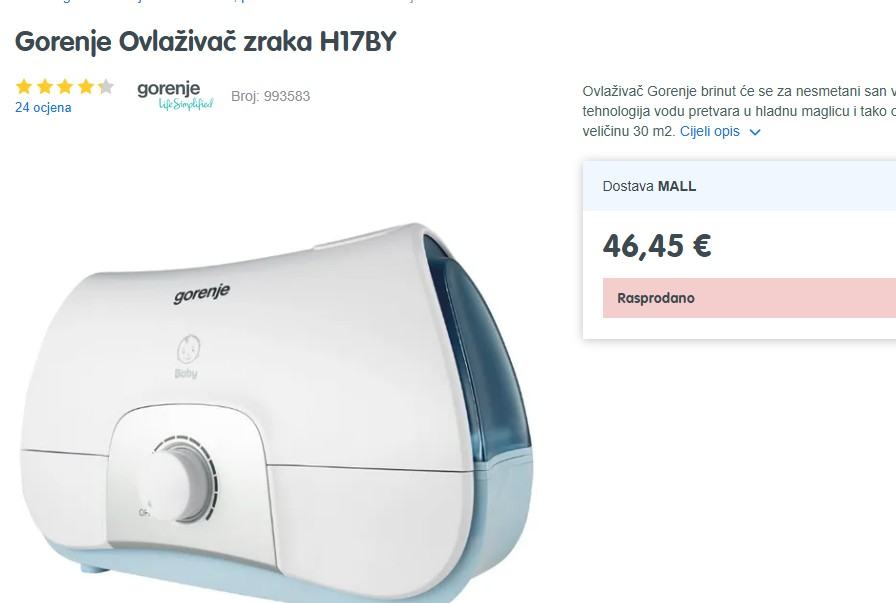The image size is (896, 603).
Task: Open the 24 ocjena reviews link
Action: coord(43,107)
